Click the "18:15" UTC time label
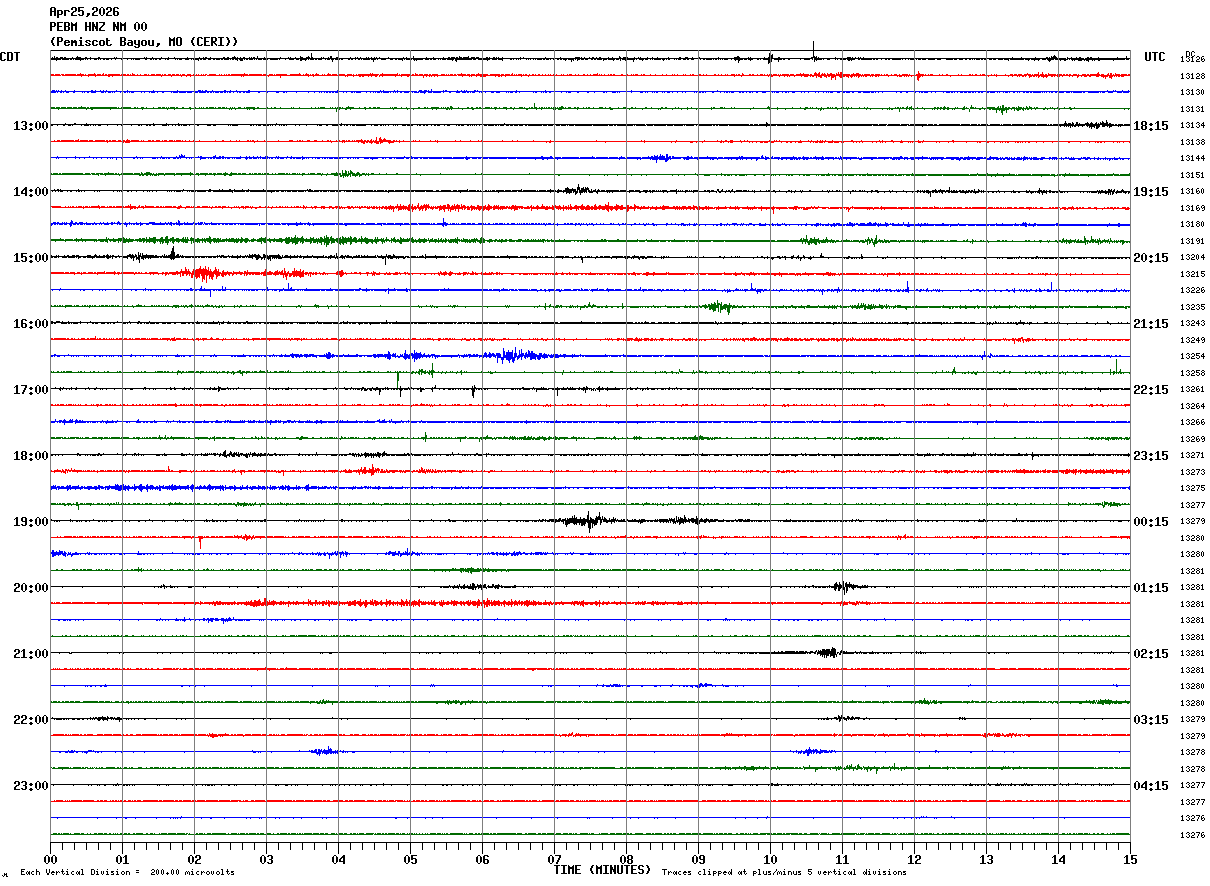This screenshot has height=886, width=1210. [1151, 126]
